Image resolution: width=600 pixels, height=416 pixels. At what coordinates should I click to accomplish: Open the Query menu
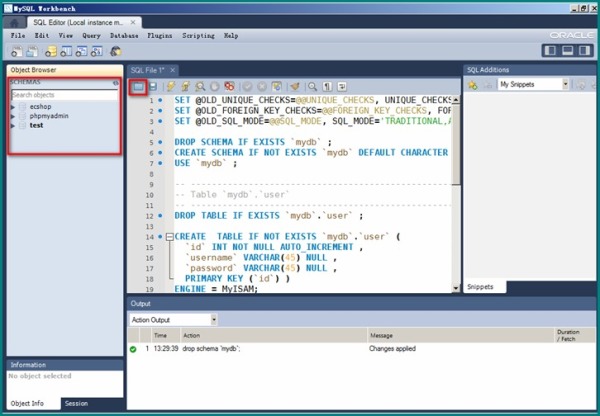point(91,36)
